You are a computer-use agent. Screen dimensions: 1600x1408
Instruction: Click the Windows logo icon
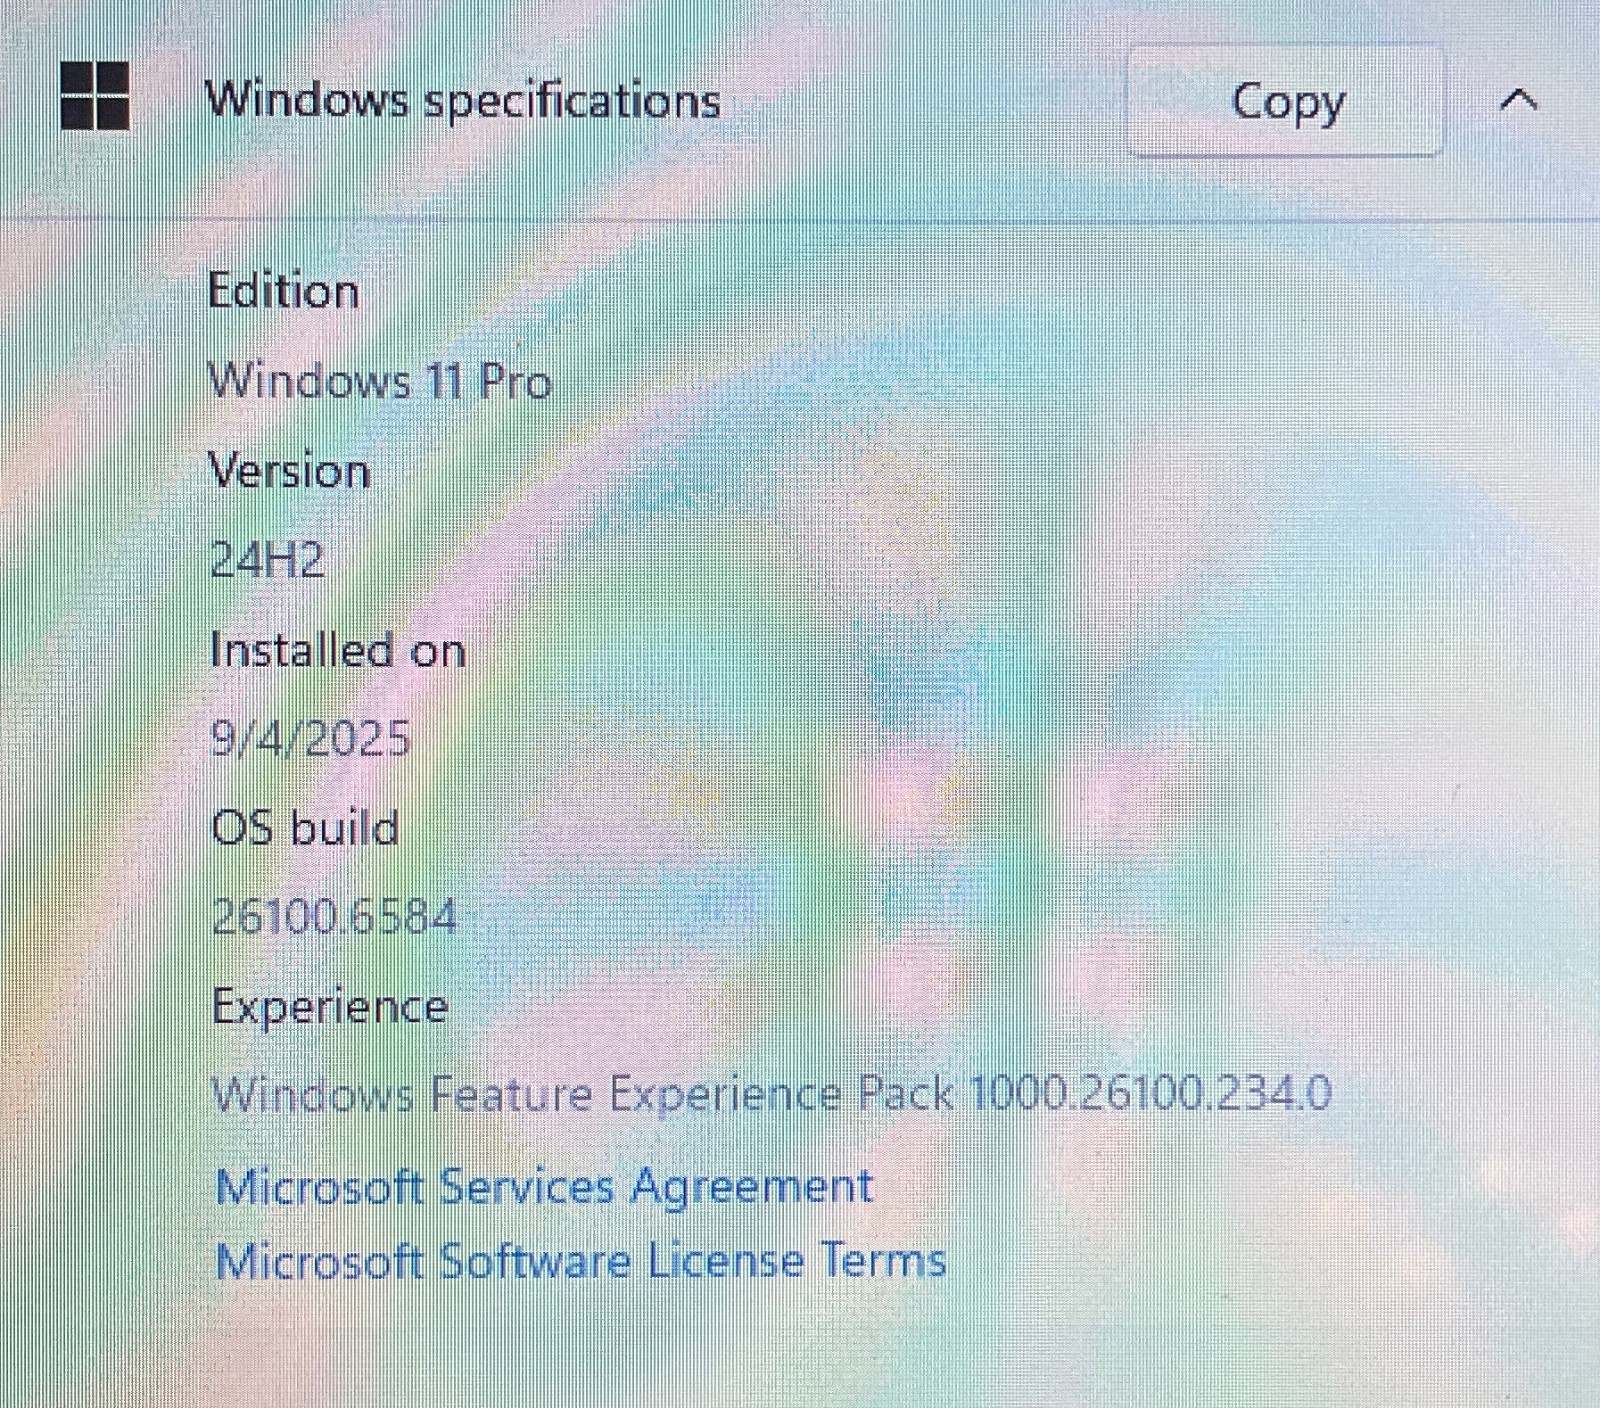coord(95,96)
